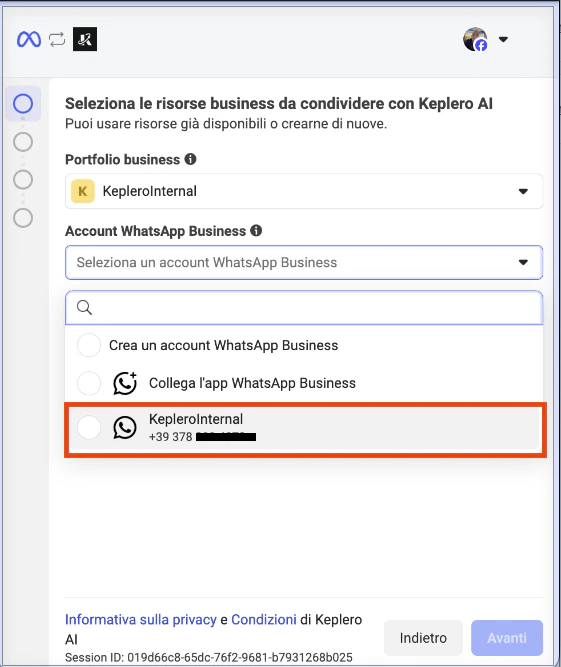Screen dimensions: 561x667
Task: Click info icon next to Portfolio business
Action: coord(190,159)
